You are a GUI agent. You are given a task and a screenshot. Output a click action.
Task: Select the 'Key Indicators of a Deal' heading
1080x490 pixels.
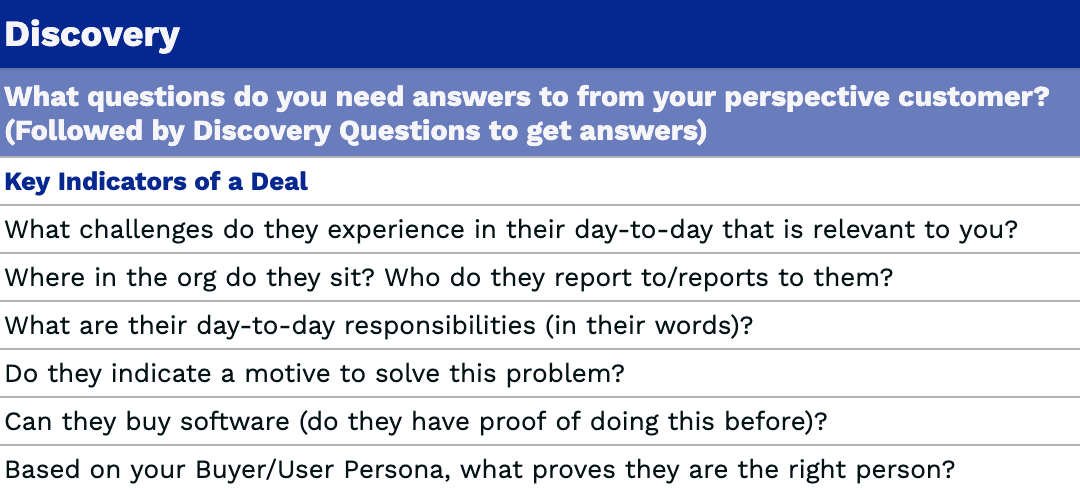click(157, 182)
